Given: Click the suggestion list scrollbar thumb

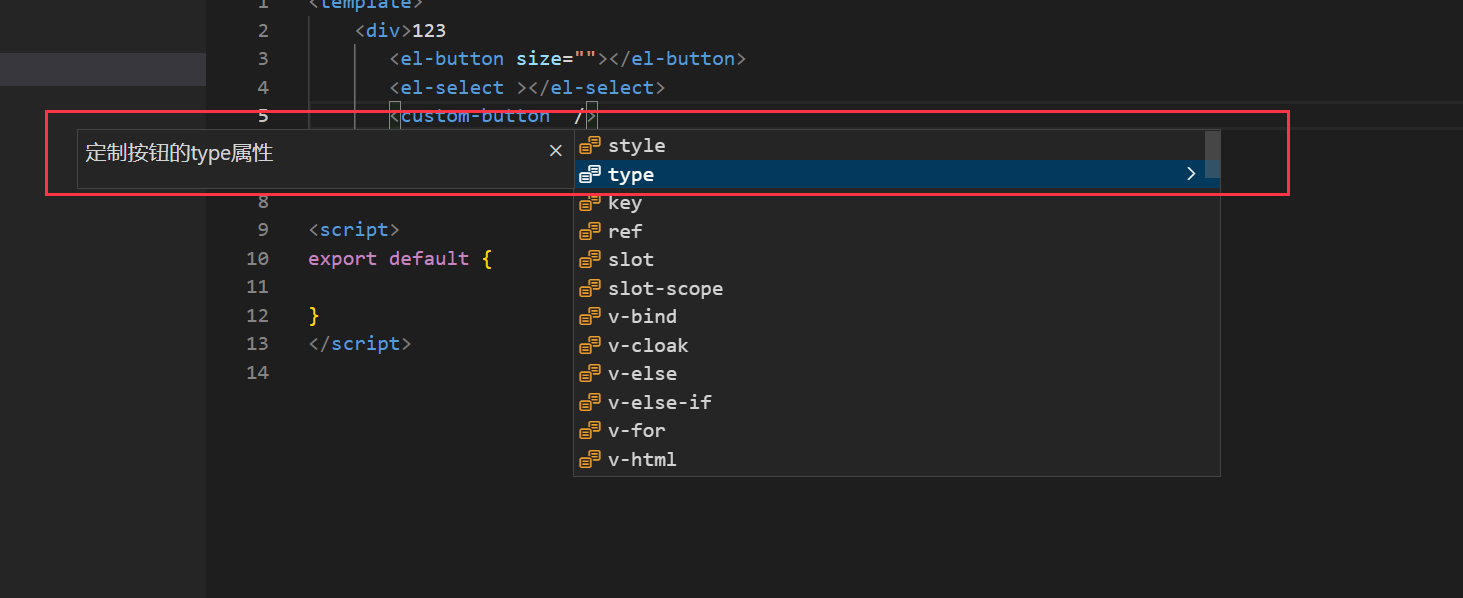Looking at the screenshot, I should click(1212, 154).
